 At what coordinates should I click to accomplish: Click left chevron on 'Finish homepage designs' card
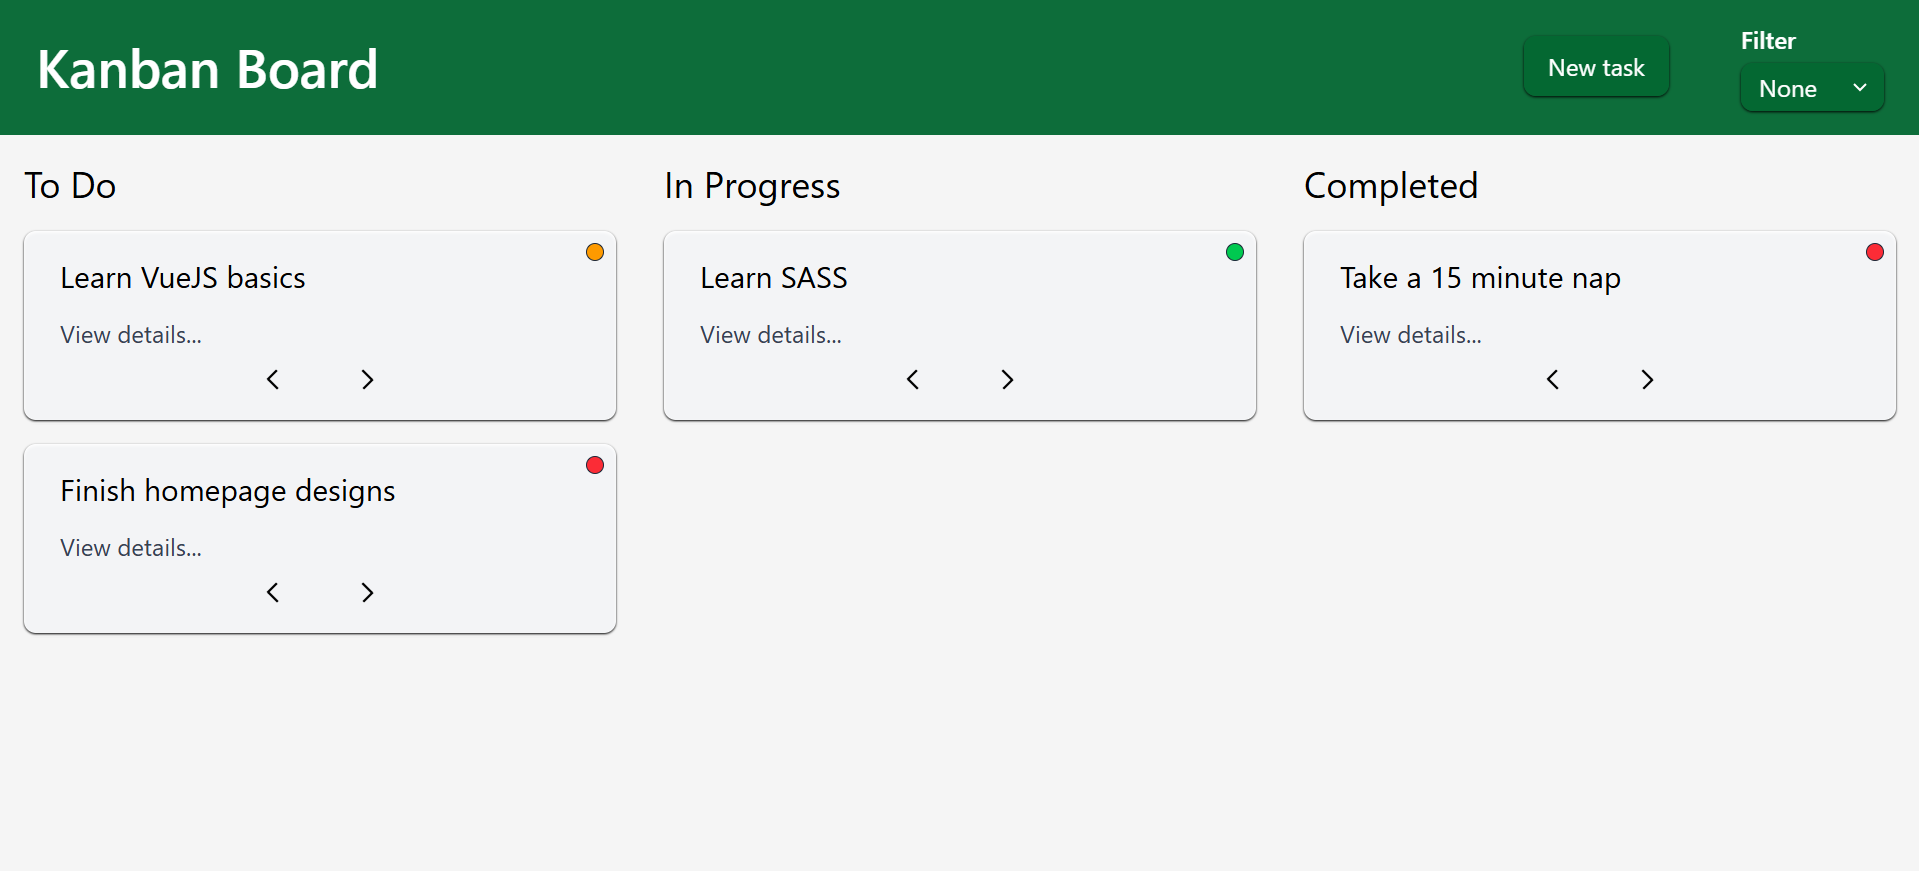272,592
